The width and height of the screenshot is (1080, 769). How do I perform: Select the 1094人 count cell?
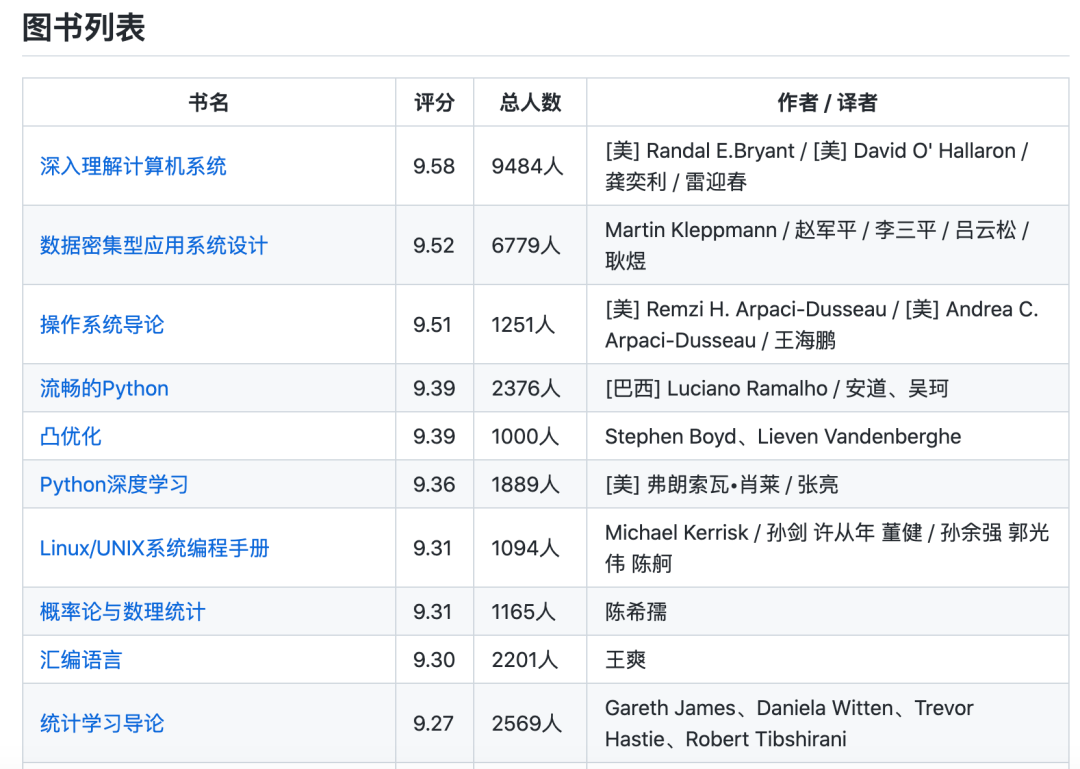530,548
